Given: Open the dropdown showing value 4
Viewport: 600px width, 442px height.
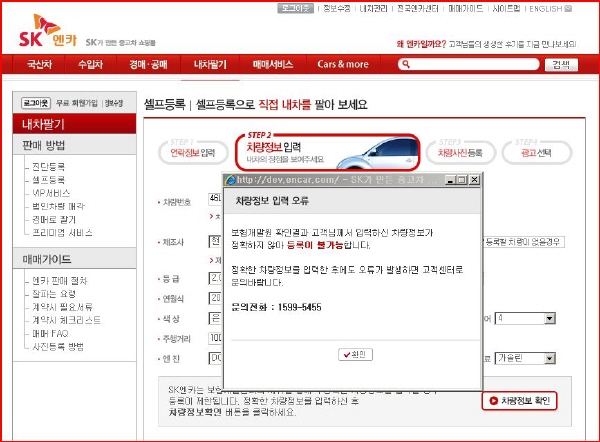Looking at the screenshot, I should point(550,318).
